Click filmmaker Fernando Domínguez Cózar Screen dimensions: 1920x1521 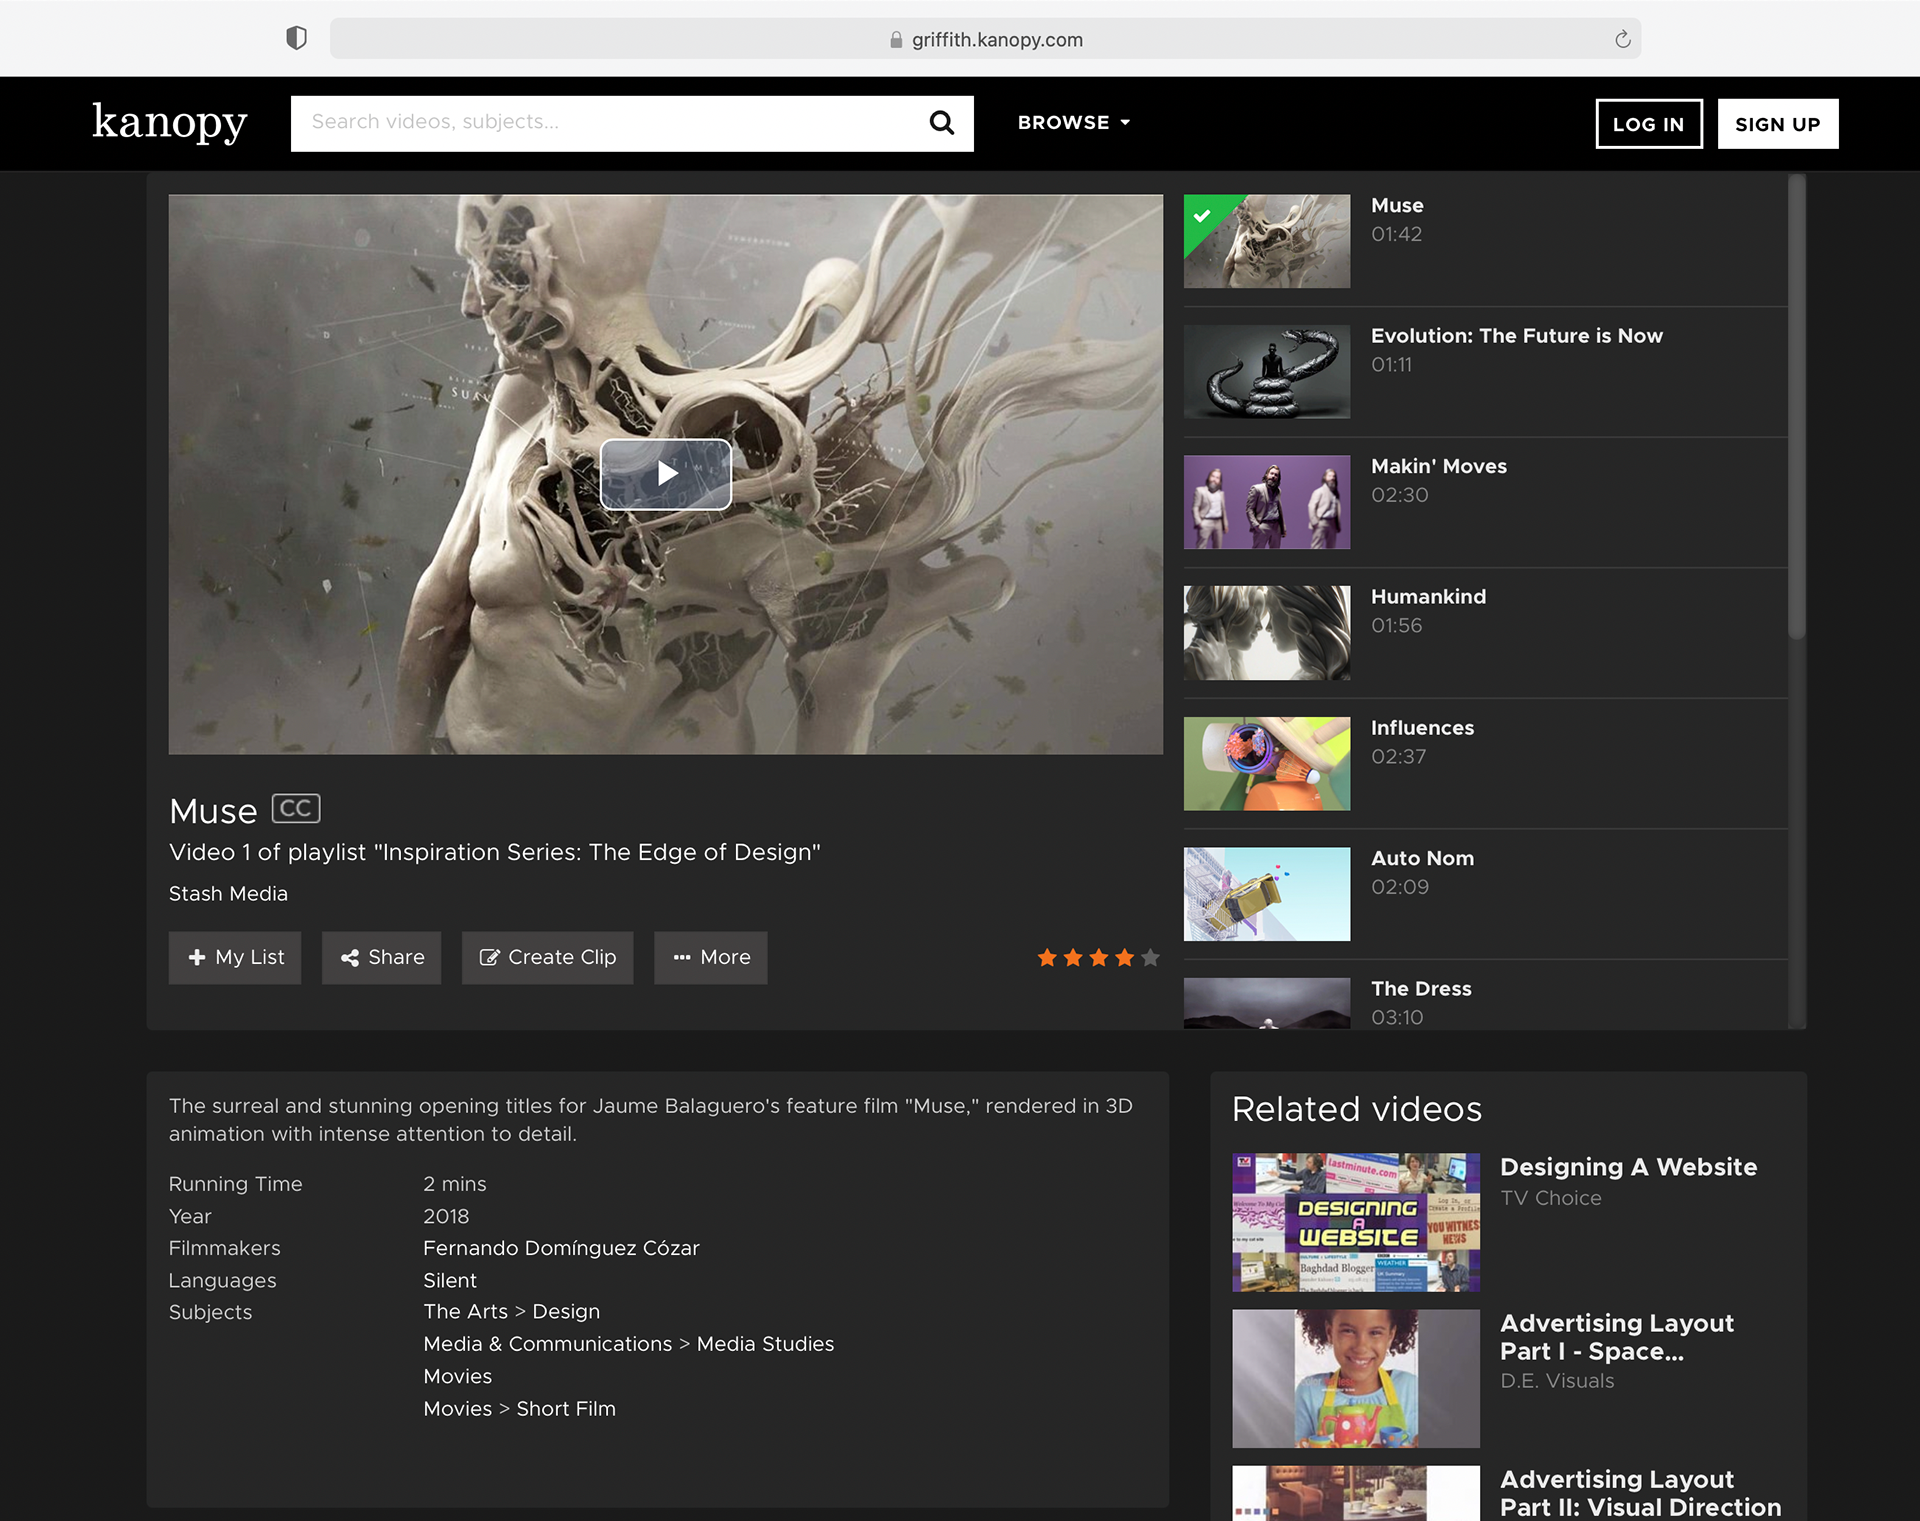click(x=561, y=1248)
